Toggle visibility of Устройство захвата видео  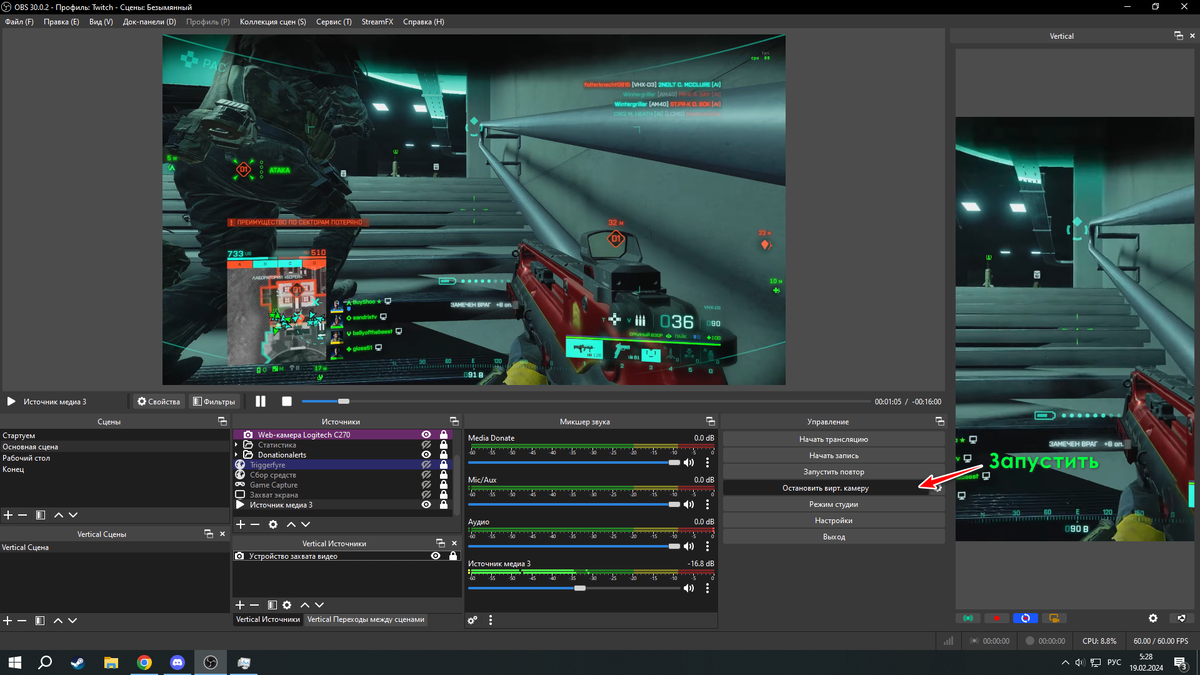(436, 556)
